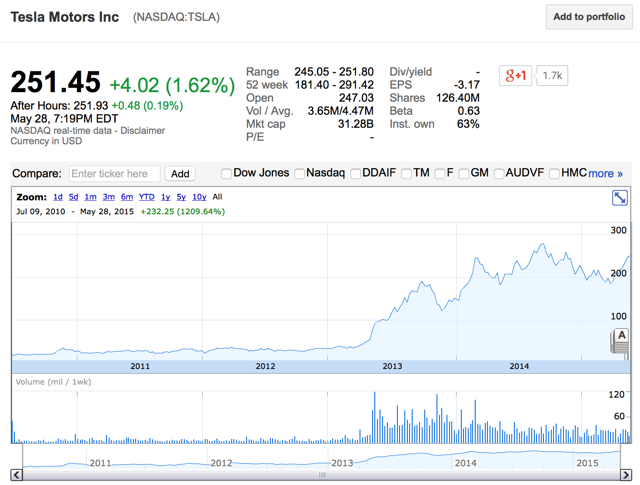Click the 2012 label on the chart axis
640x485 pixels.
point(265,366)
